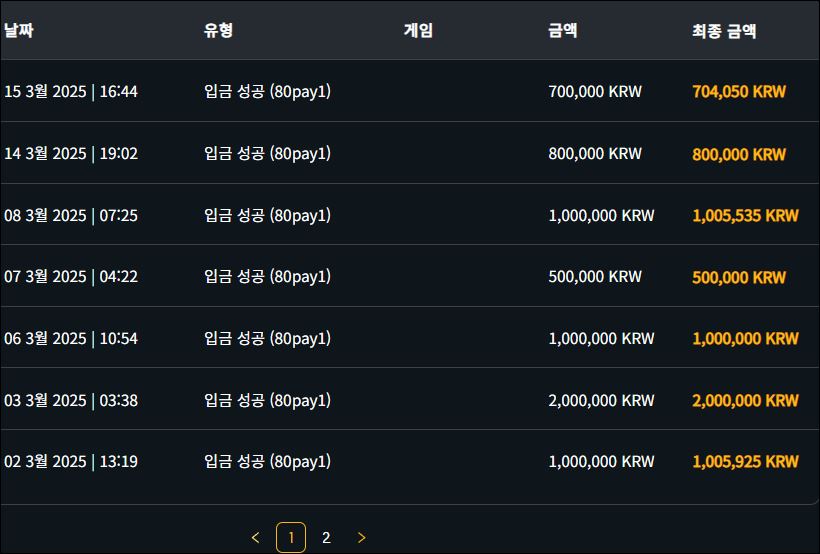This screenshot has height=554, width=820.
Task: Click the 금액 column header
Action: pyautogui.click(x=562, y=30)
